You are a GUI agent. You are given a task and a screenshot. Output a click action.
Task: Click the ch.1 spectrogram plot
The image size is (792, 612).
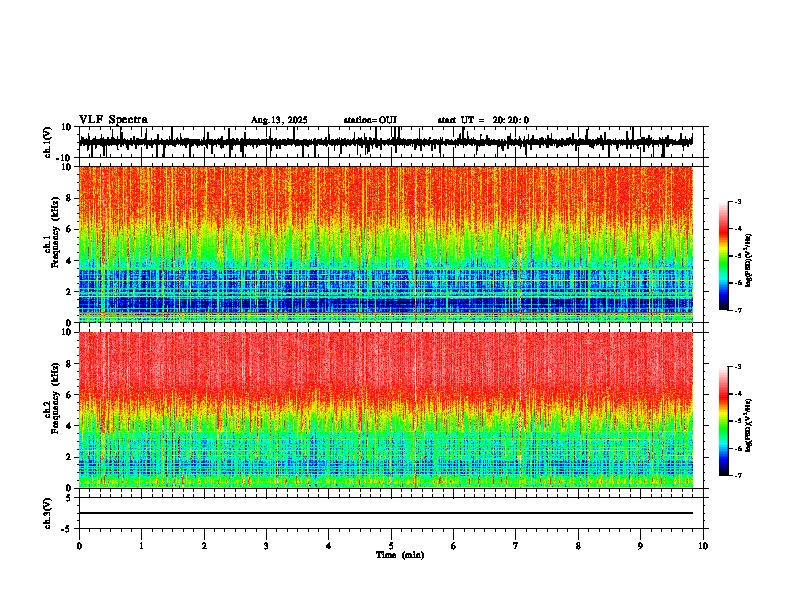point(386,244)
